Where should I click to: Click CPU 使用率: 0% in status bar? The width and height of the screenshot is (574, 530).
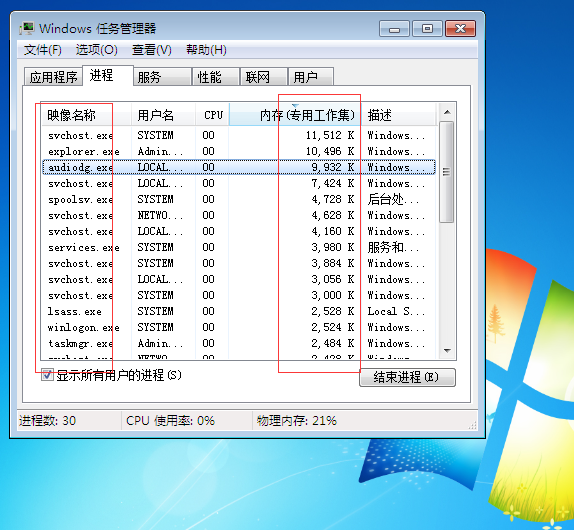click(170, 421)
